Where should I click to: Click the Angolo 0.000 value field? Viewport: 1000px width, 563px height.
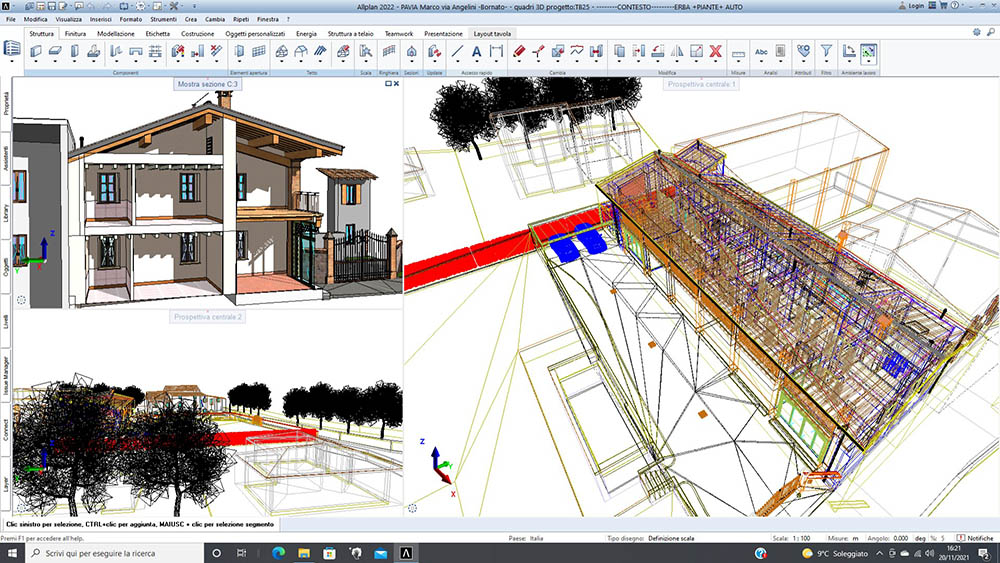click(x=901, y=538)
